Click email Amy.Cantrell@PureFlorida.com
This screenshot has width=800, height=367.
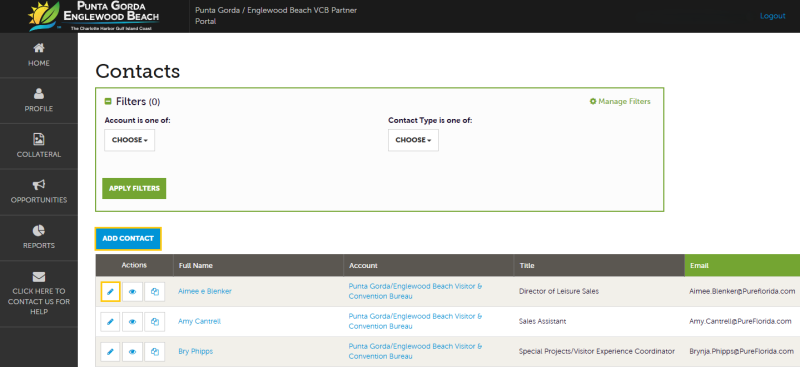[740, 322]
